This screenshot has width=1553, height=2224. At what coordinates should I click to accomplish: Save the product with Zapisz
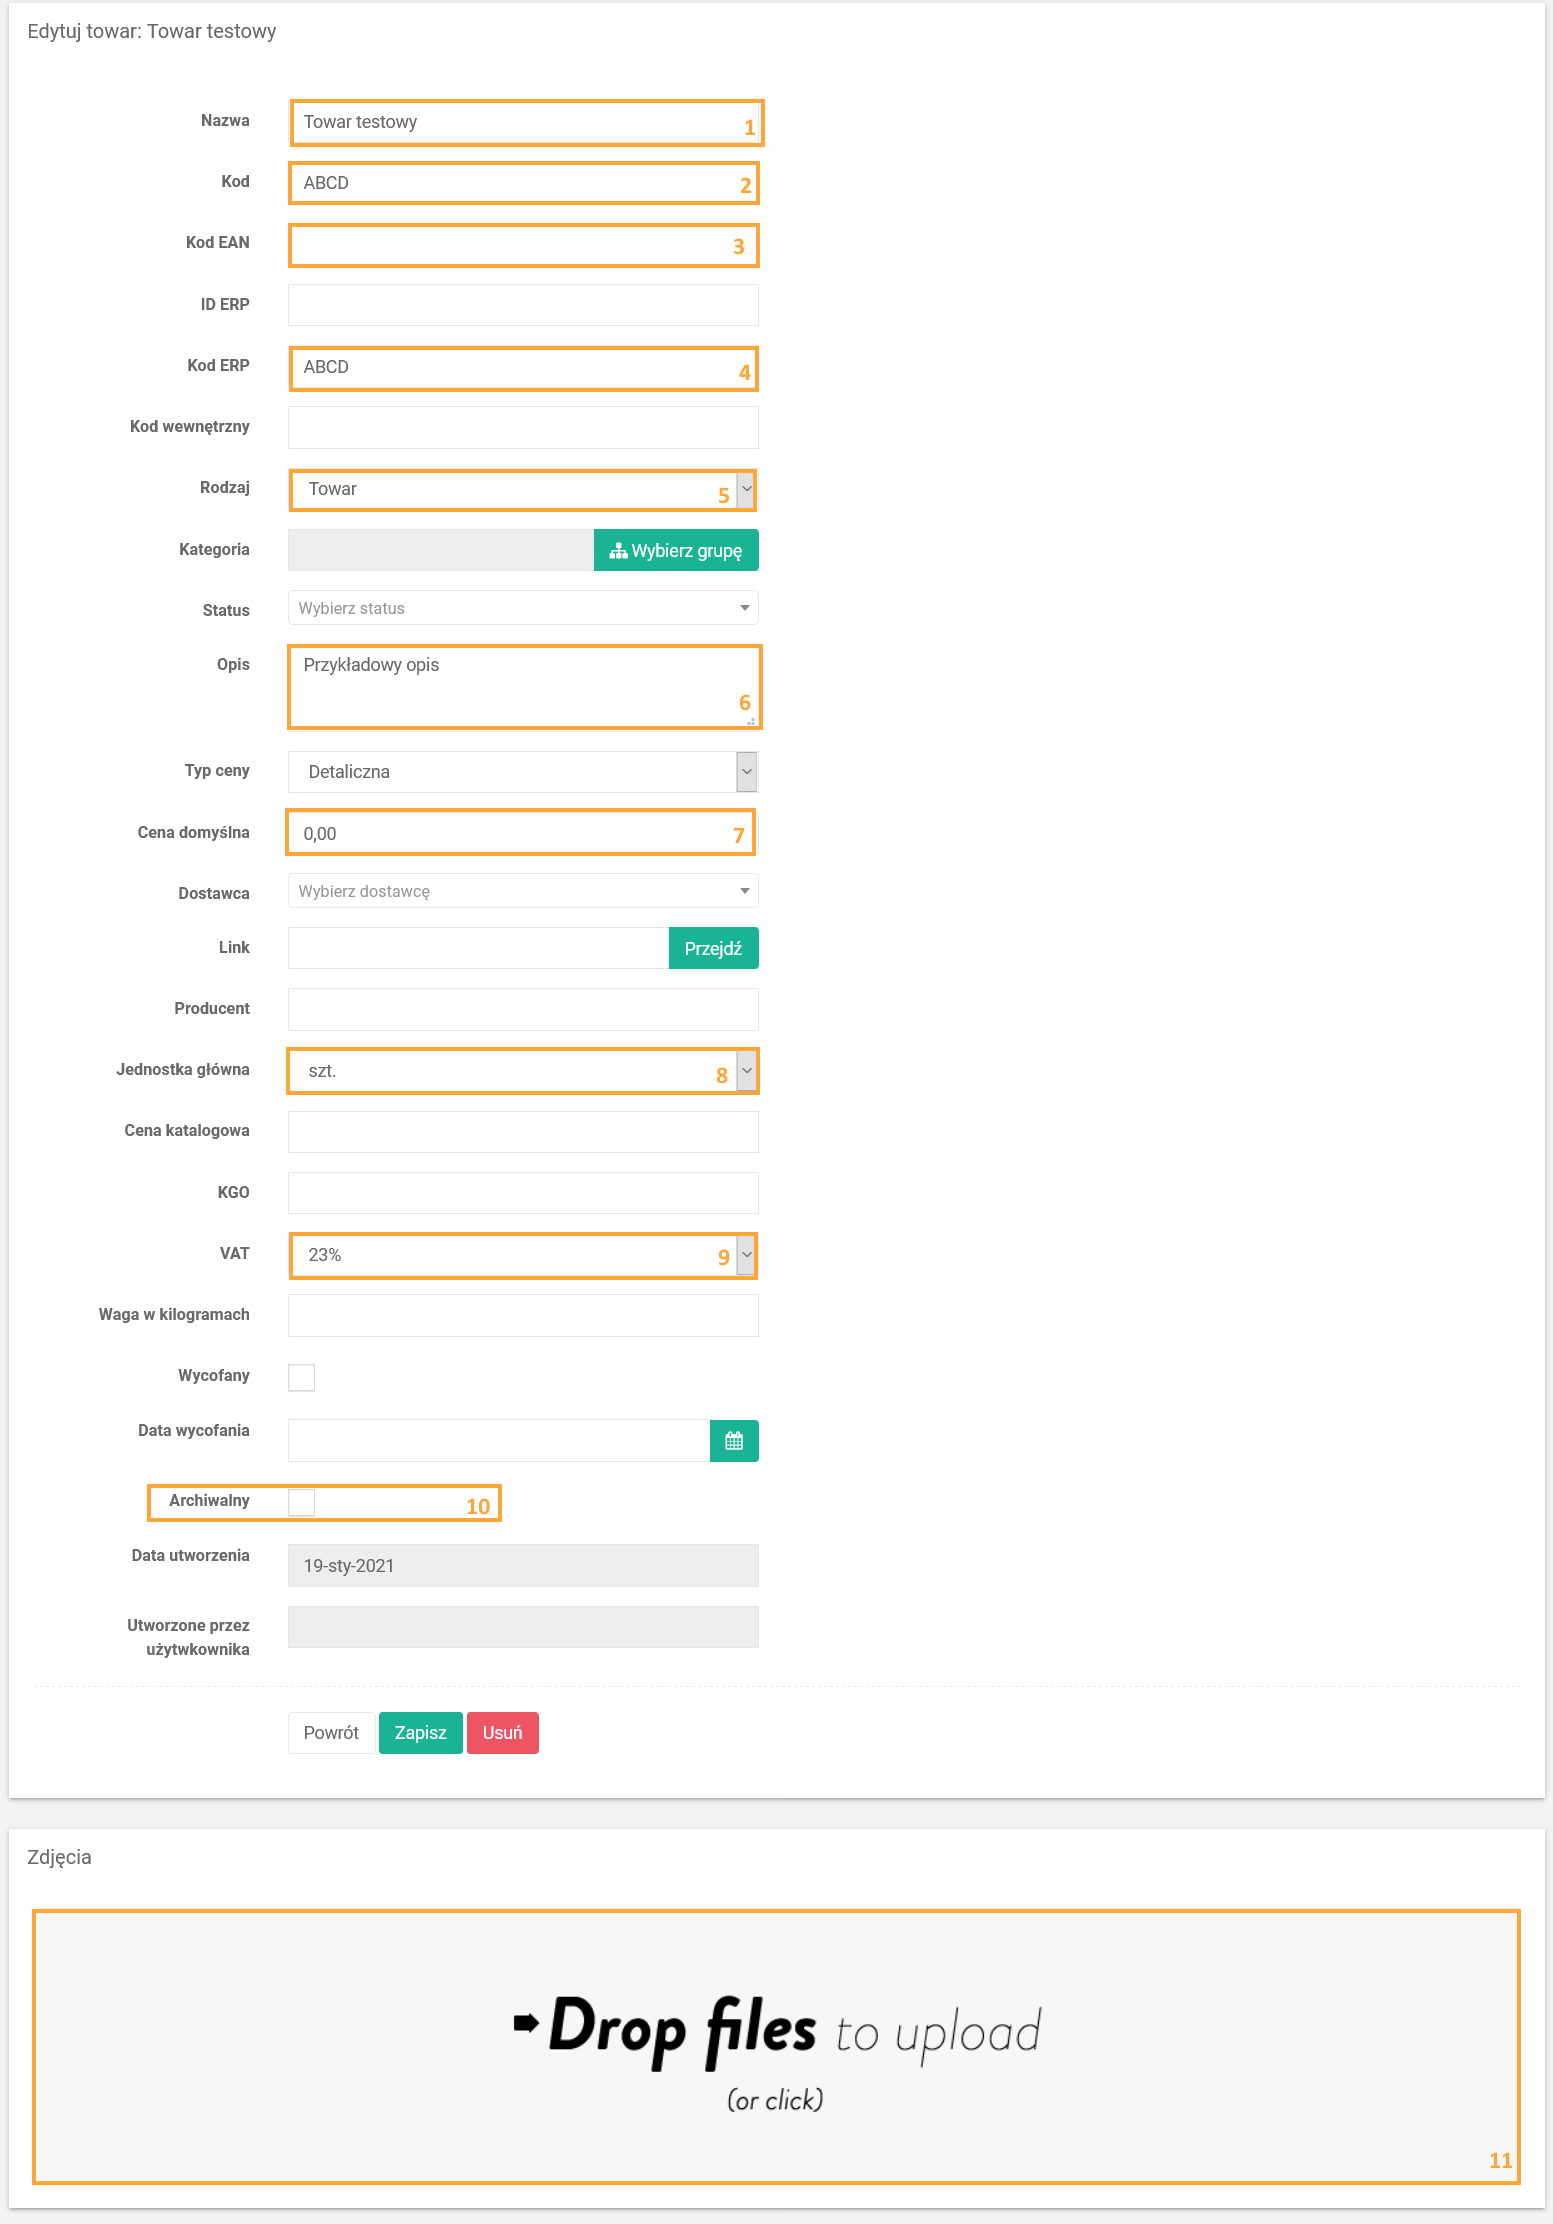tap(420, 1733)
